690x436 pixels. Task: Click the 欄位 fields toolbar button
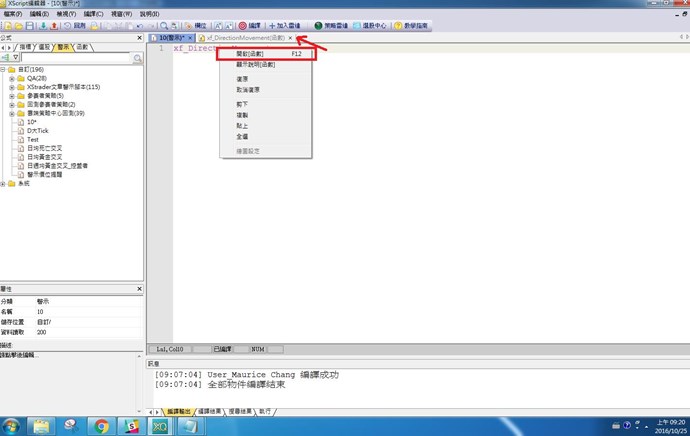click(196, 26)
